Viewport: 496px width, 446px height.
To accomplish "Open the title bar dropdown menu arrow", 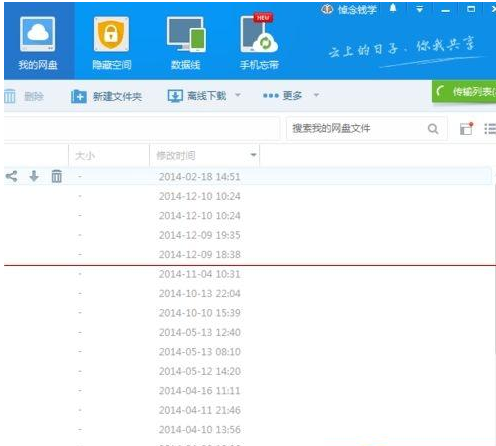I will coord(420,9).
